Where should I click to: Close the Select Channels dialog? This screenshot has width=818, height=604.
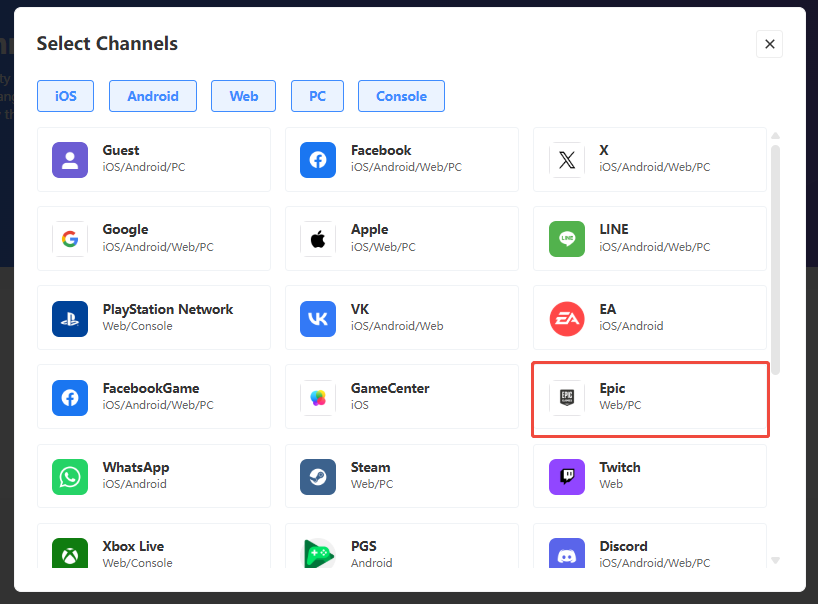[769, 44]
